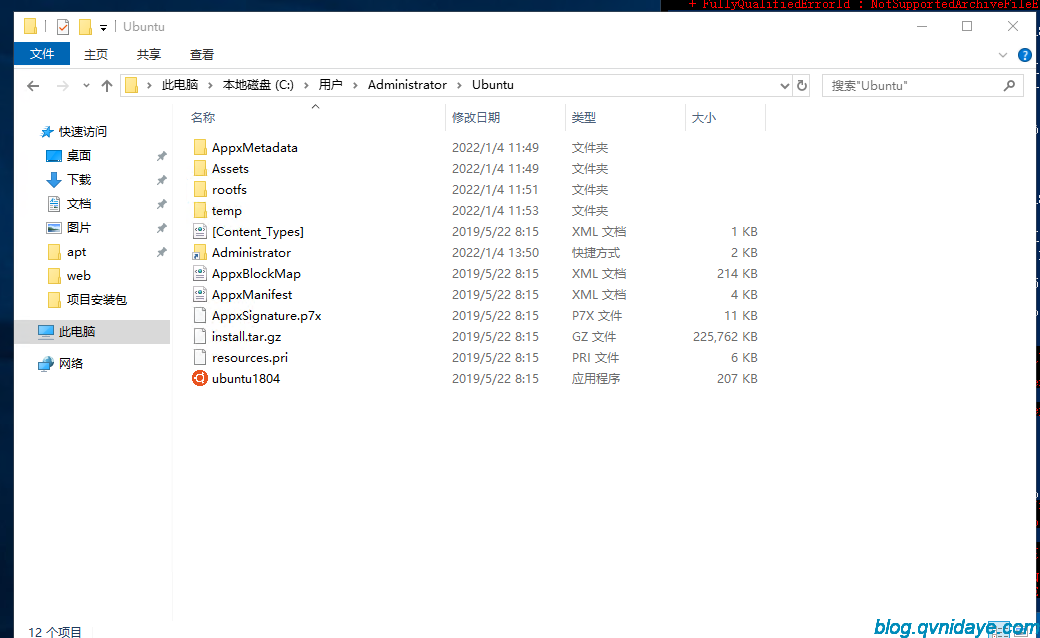The width and height of the screenshot is (1040, 638).
Task: Select the AppxMetadata folder icon
Action: (200, 147)
